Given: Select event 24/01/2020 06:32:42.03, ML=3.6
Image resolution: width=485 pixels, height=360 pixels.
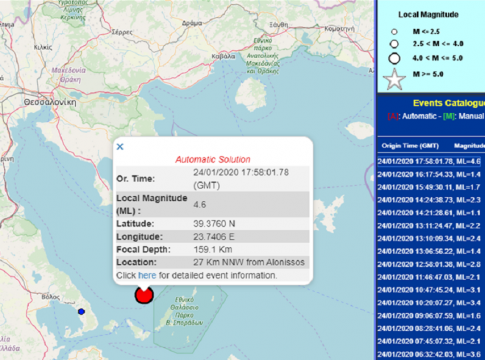Looking at the screenshot, I should click(429, 354).
